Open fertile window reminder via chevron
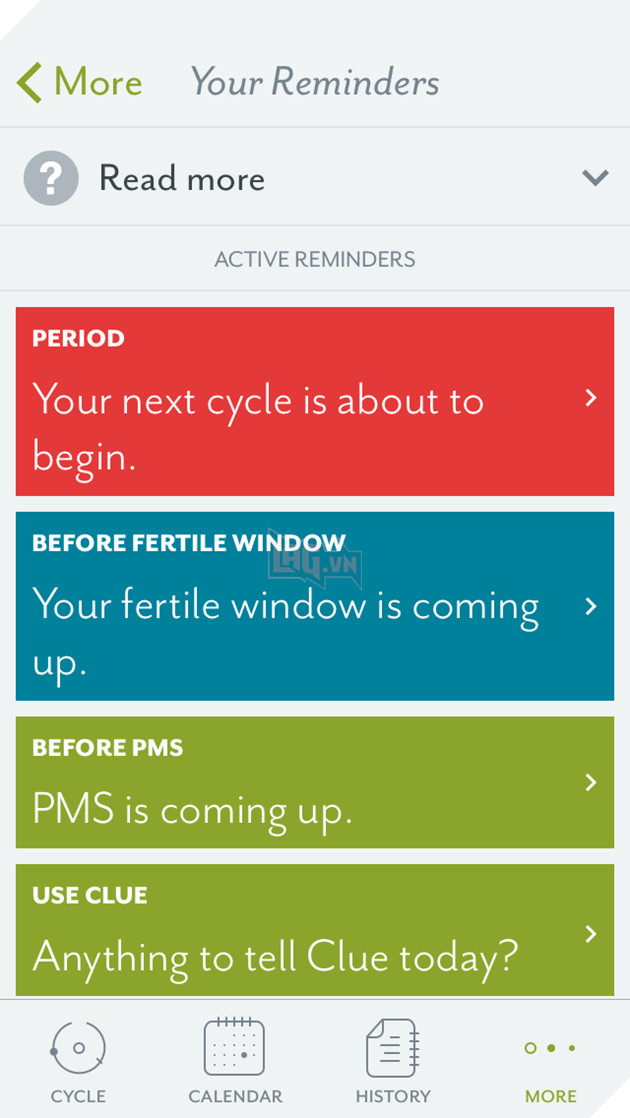 pyautogui.click(x=591, y=606)
